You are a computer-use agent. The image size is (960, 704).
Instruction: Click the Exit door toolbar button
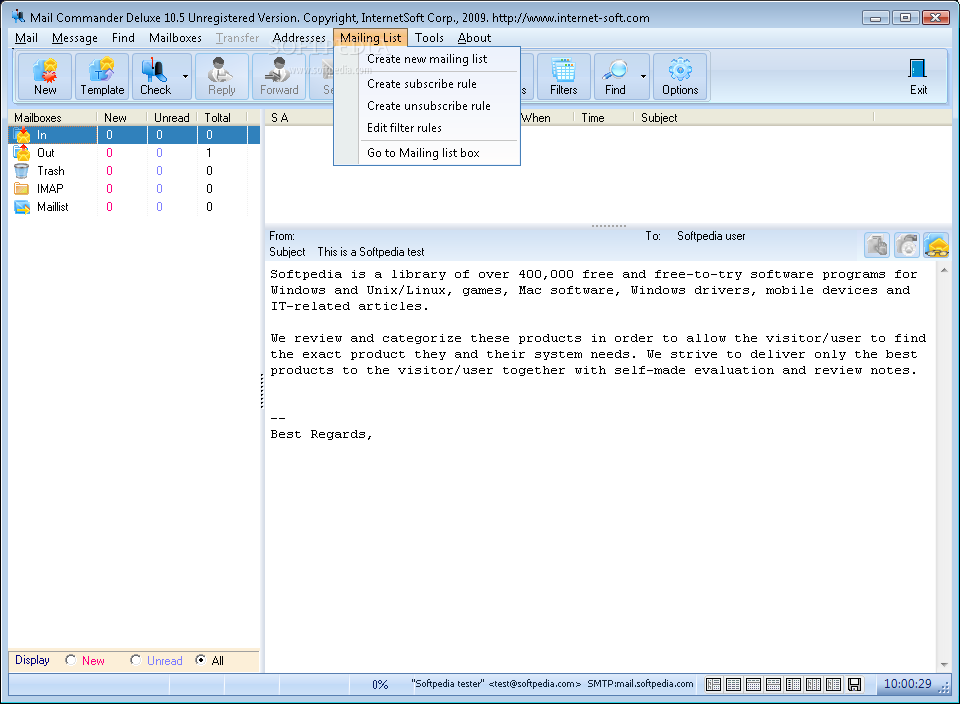tap(918, 77)
